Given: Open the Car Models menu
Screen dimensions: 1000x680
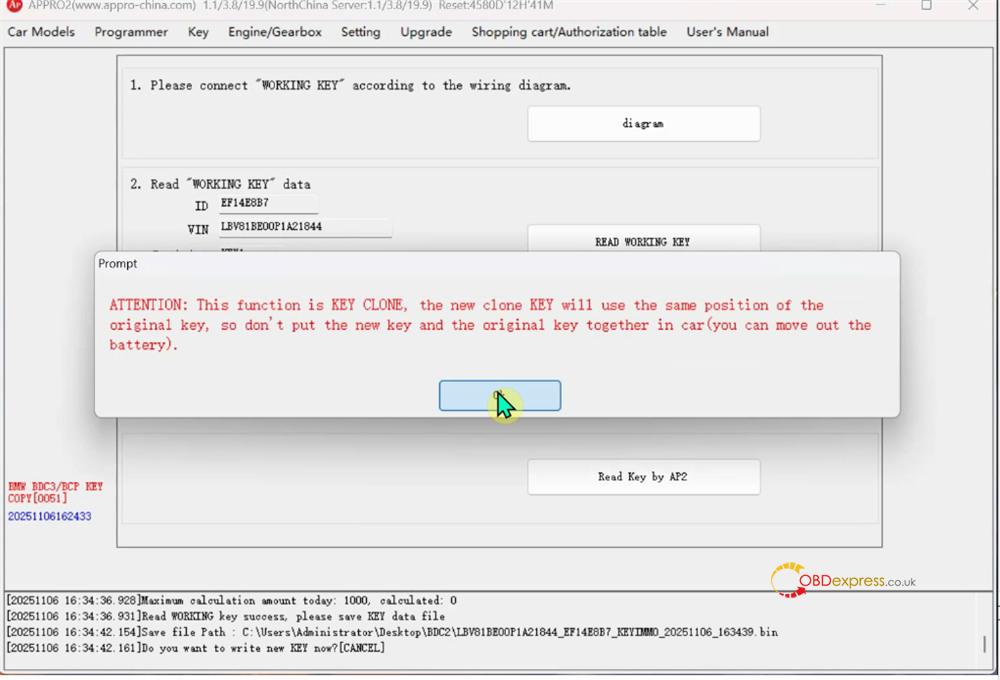Looking at the screenshot, I should [41, 32].
